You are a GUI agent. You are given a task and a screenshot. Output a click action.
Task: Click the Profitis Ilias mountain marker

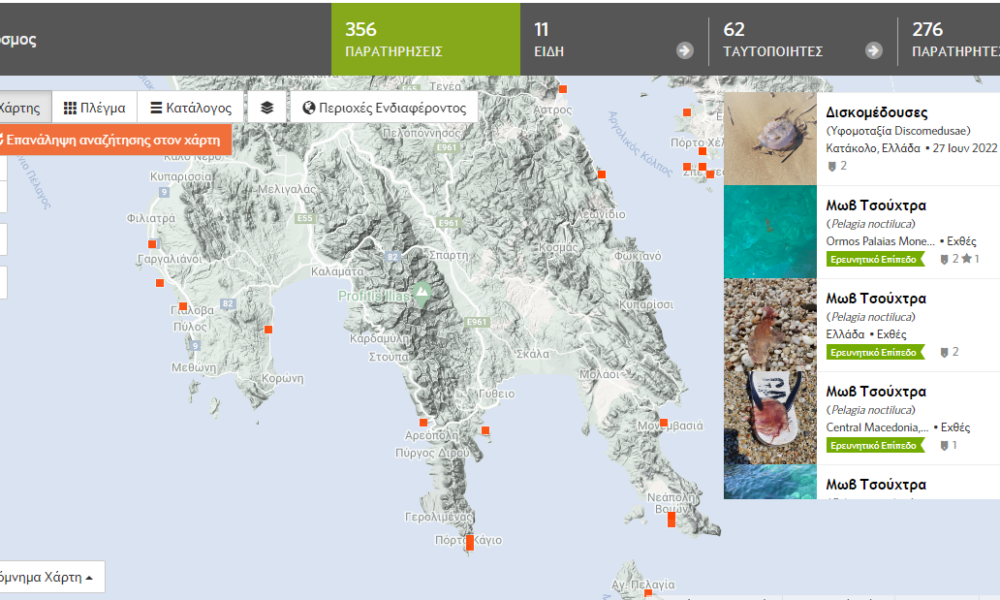click(422, 295)
